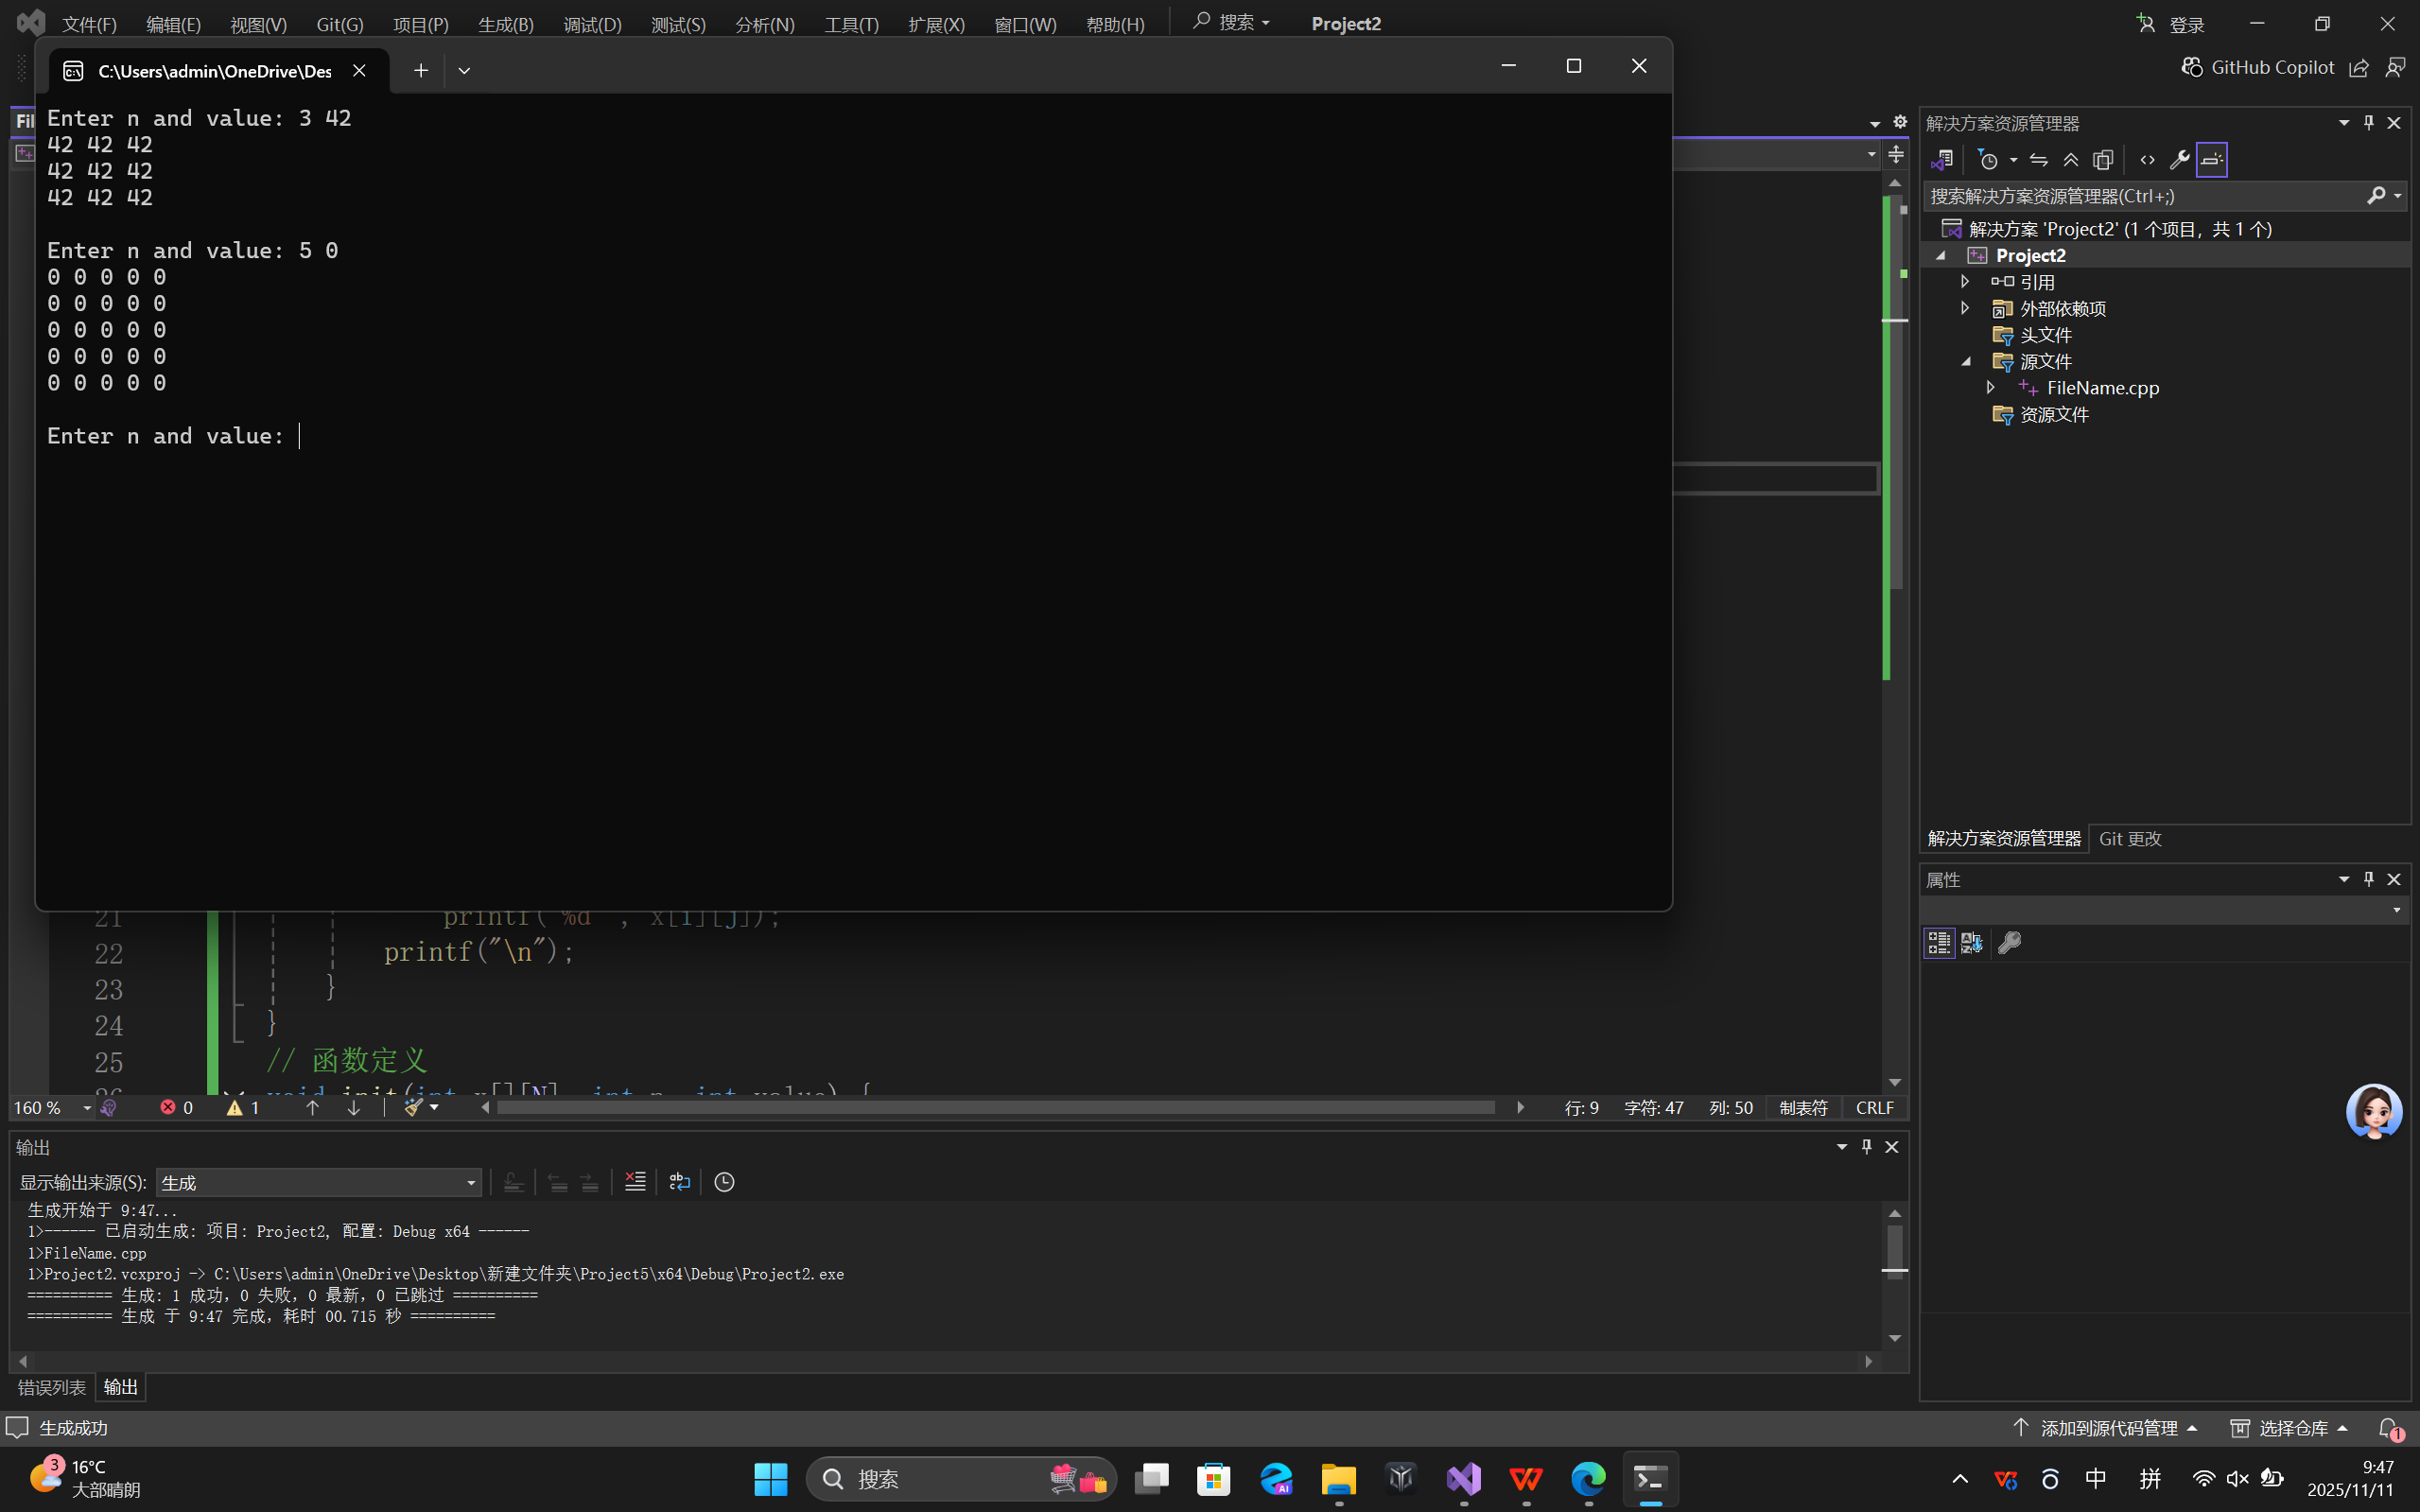2420x1512 pixels.
Task: Switch to the 错误列表 tab
Action: click(x=52, y=1387)
